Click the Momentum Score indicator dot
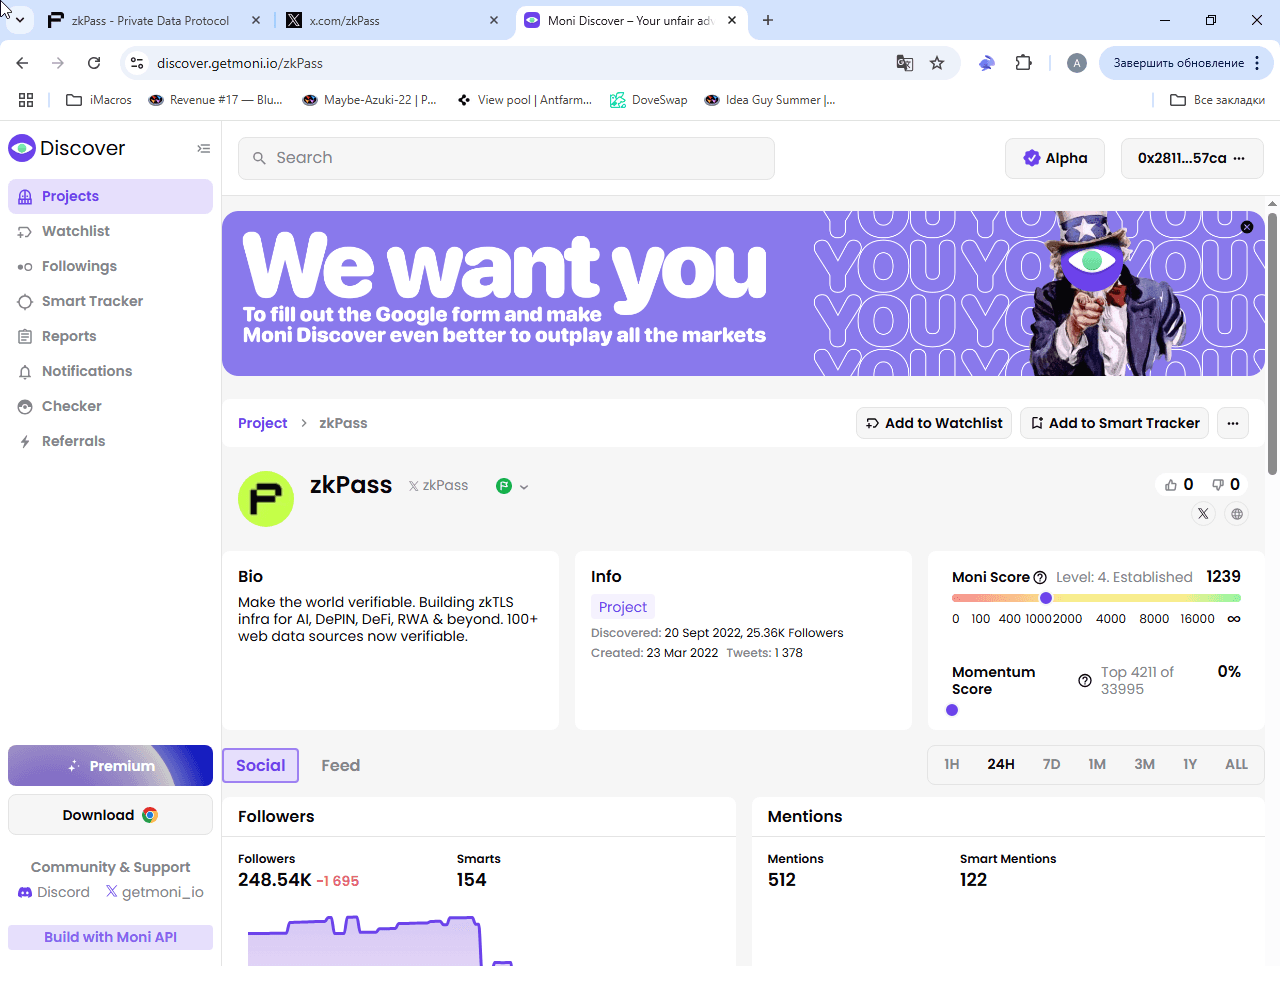The width and height of the screenshot is (1280, 984). 952,710
